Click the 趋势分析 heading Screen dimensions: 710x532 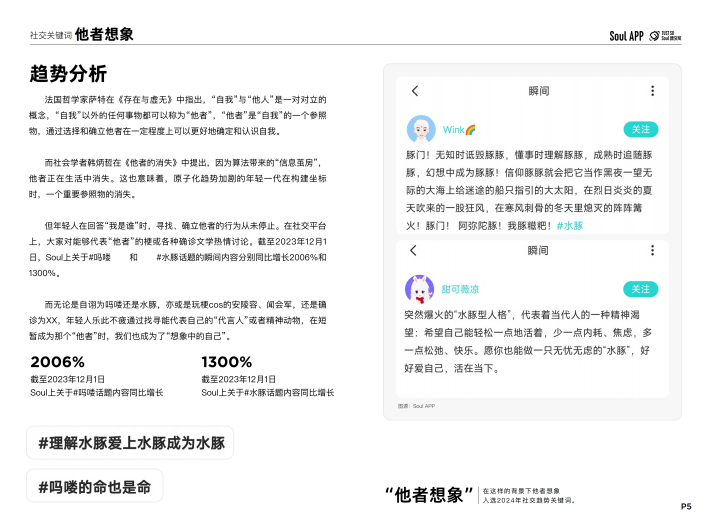[68, 73]
